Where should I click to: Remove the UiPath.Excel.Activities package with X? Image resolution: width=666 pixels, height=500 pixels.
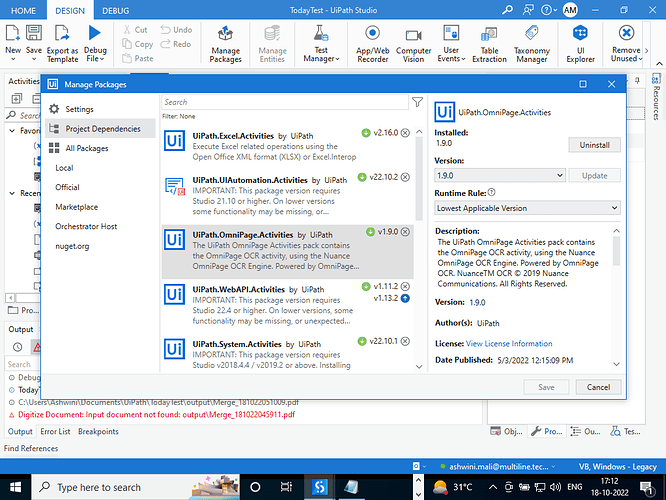point(406,133)
